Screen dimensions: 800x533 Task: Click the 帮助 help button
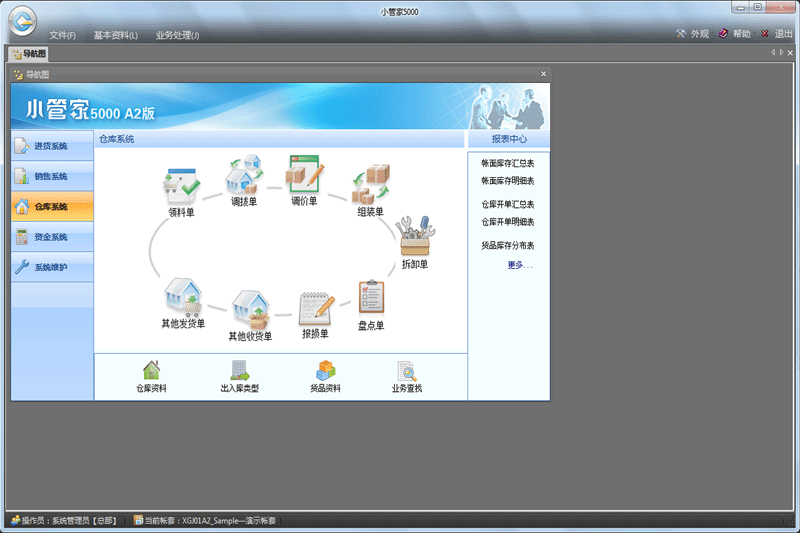734,34
